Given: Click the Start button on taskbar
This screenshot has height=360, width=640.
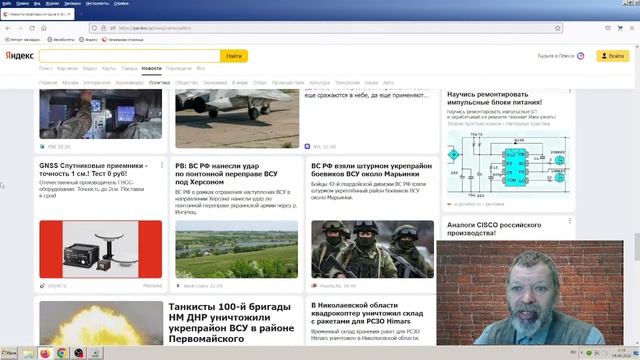Looking at the screenshot, I should point(9,353).
